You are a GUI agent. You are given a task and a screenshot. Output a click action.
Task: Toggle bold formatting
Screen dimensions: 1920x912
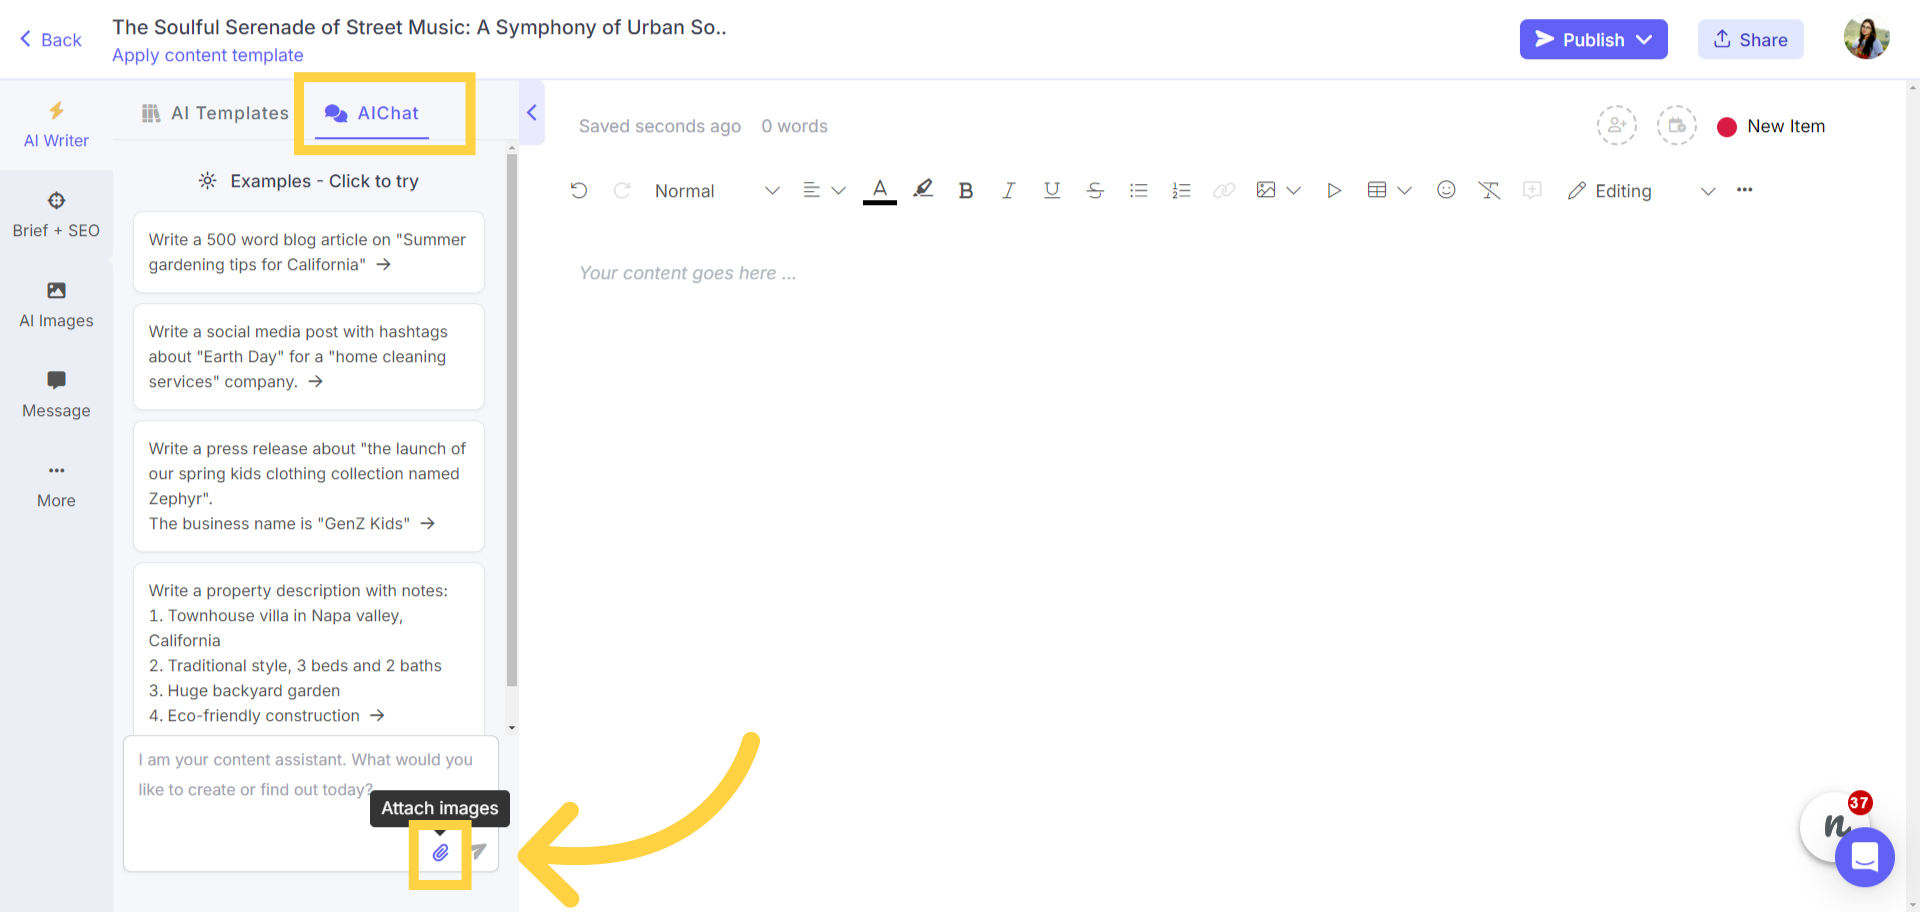(x=966, y=190)
